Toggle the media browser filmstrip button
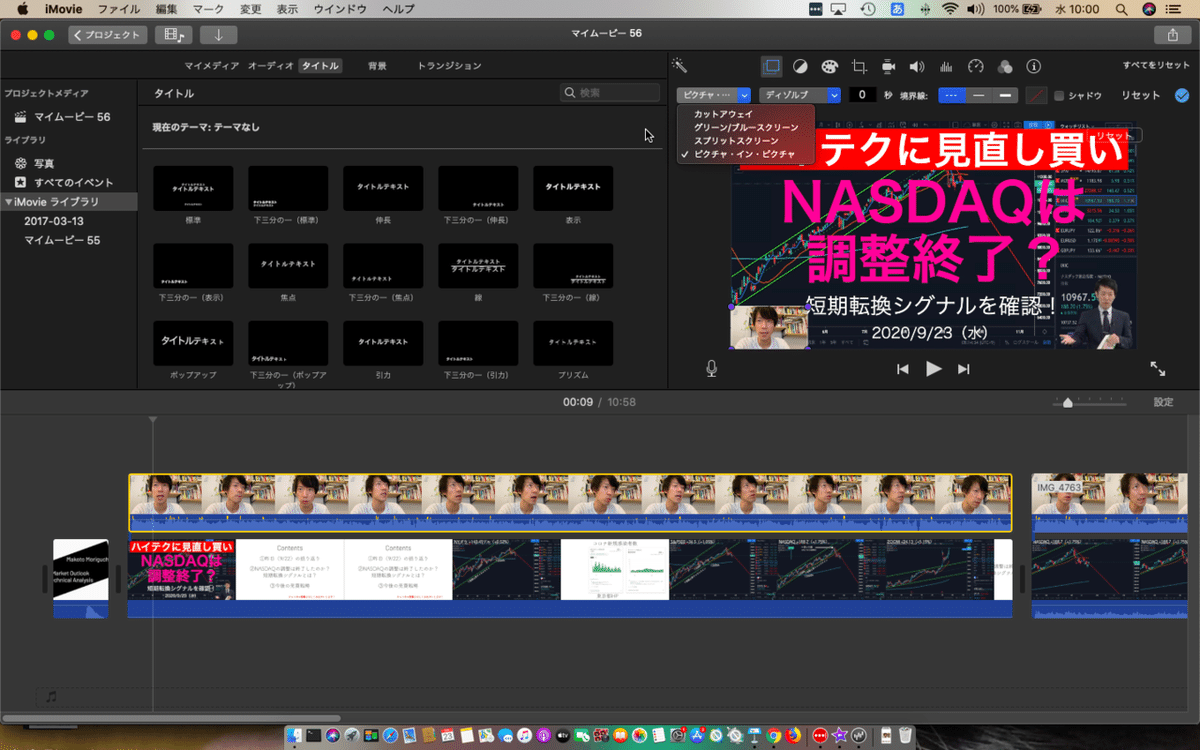The width and height of the screenshot is (1200, 750). tap(174, 35)
